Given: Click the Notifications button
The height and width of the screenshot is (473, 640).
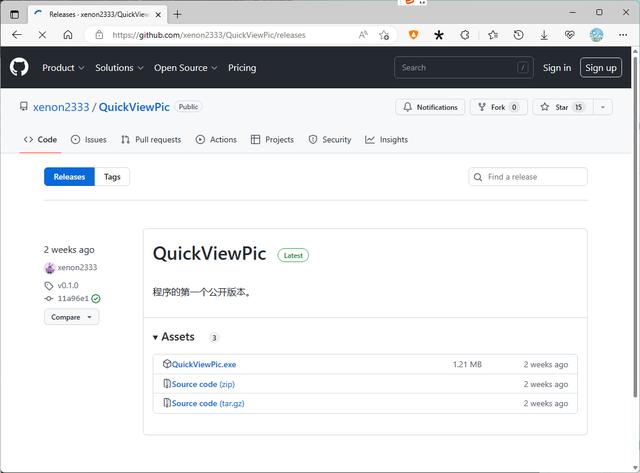Looking at the screenshot, I should click(x=430, y=107).
